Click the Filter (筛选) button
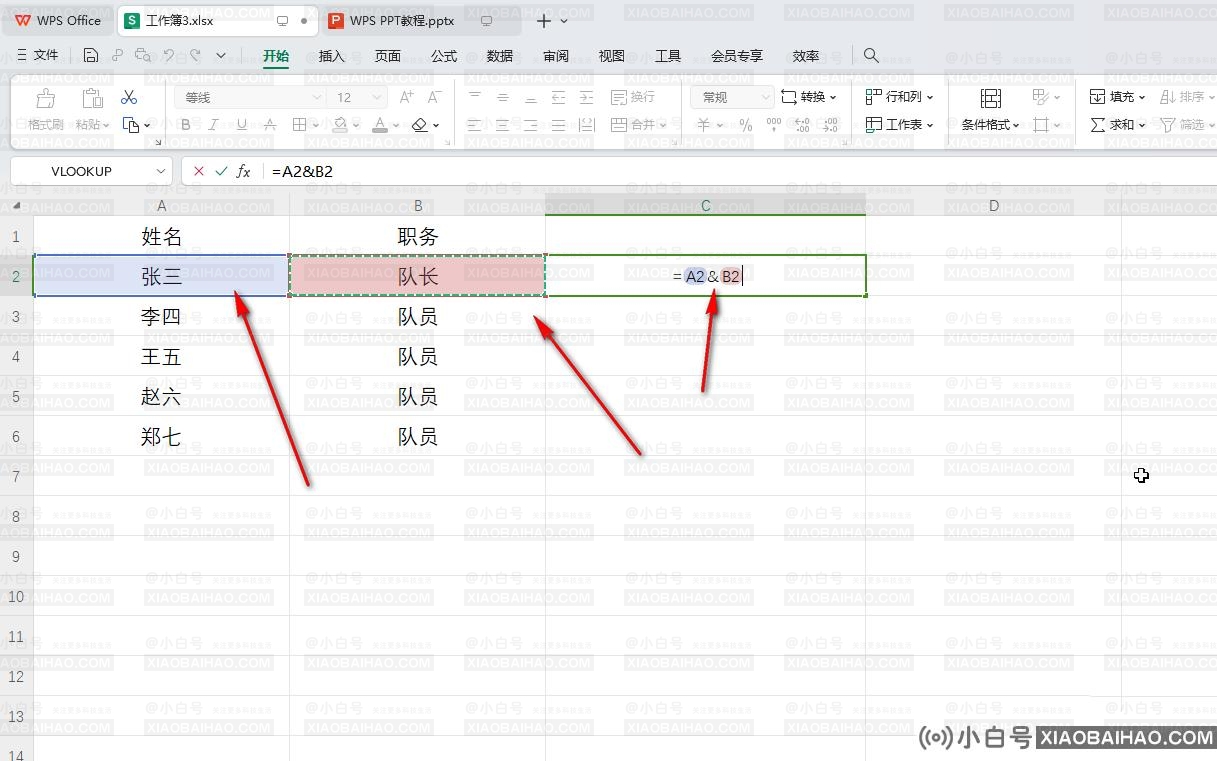The height and width of the screenshot is (761, 1217). pyautogui.click(x=1187, y=125)
